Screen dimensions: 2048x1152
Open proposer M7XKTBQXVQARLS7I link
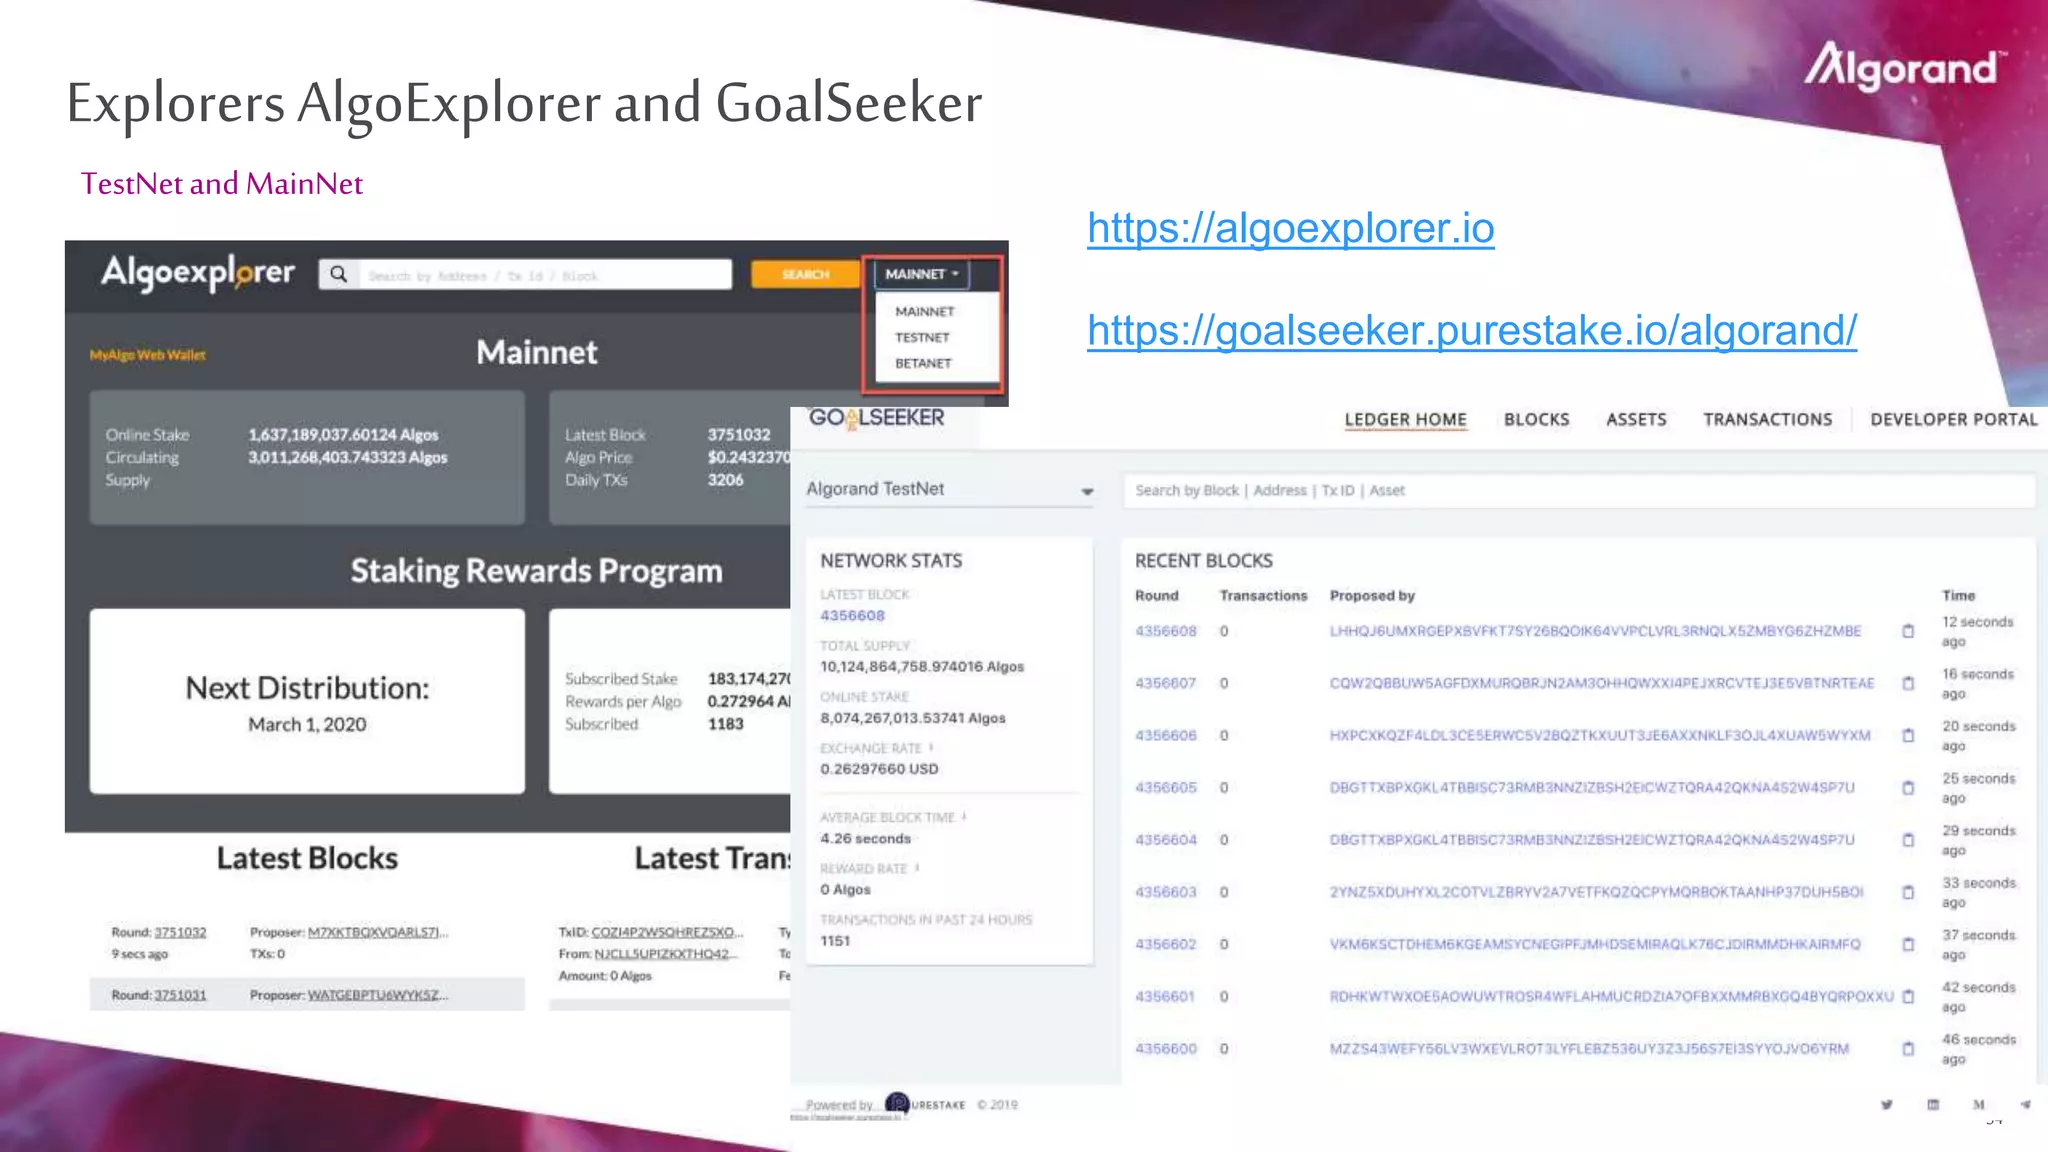point(378,932)
